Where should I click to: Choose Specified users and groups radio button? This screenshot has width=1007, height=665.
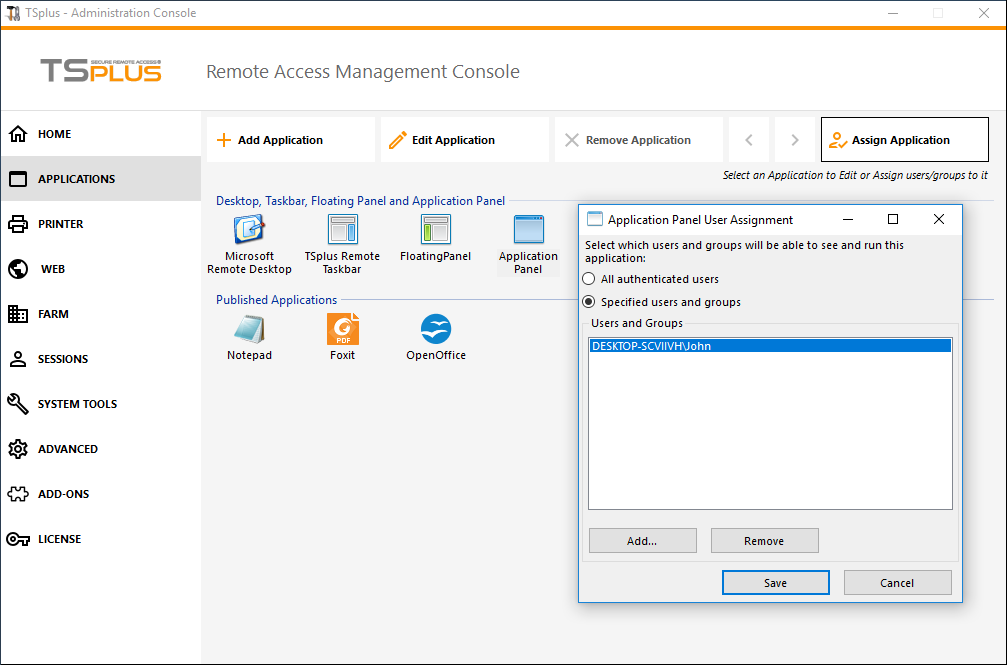coord(590,302)
